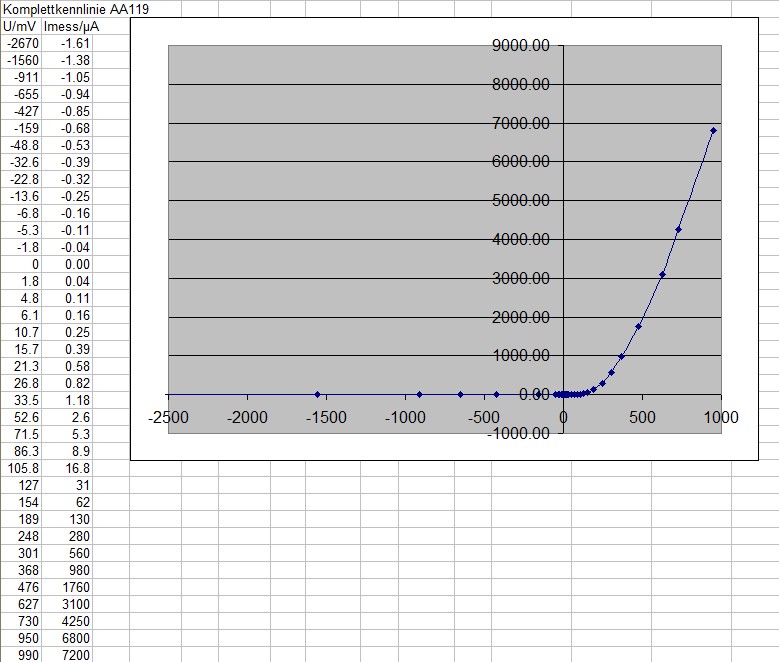Select the chart data point at 730 mV
Viewport: 779px width, 662px height.
[x=679, y=230]
